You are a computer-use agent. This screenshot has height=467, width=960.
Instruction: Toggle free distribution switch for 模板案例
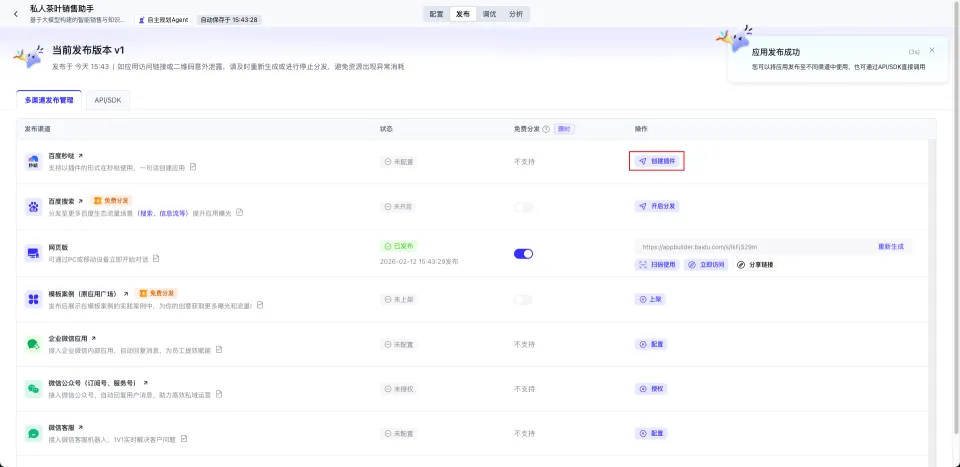click(523, 299)
